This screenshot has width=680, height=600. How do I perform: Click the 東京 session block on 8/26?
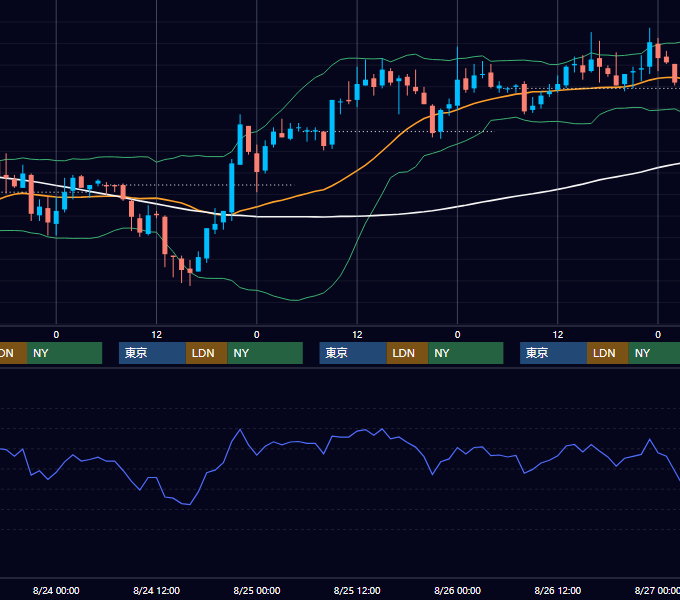[553, 353]
